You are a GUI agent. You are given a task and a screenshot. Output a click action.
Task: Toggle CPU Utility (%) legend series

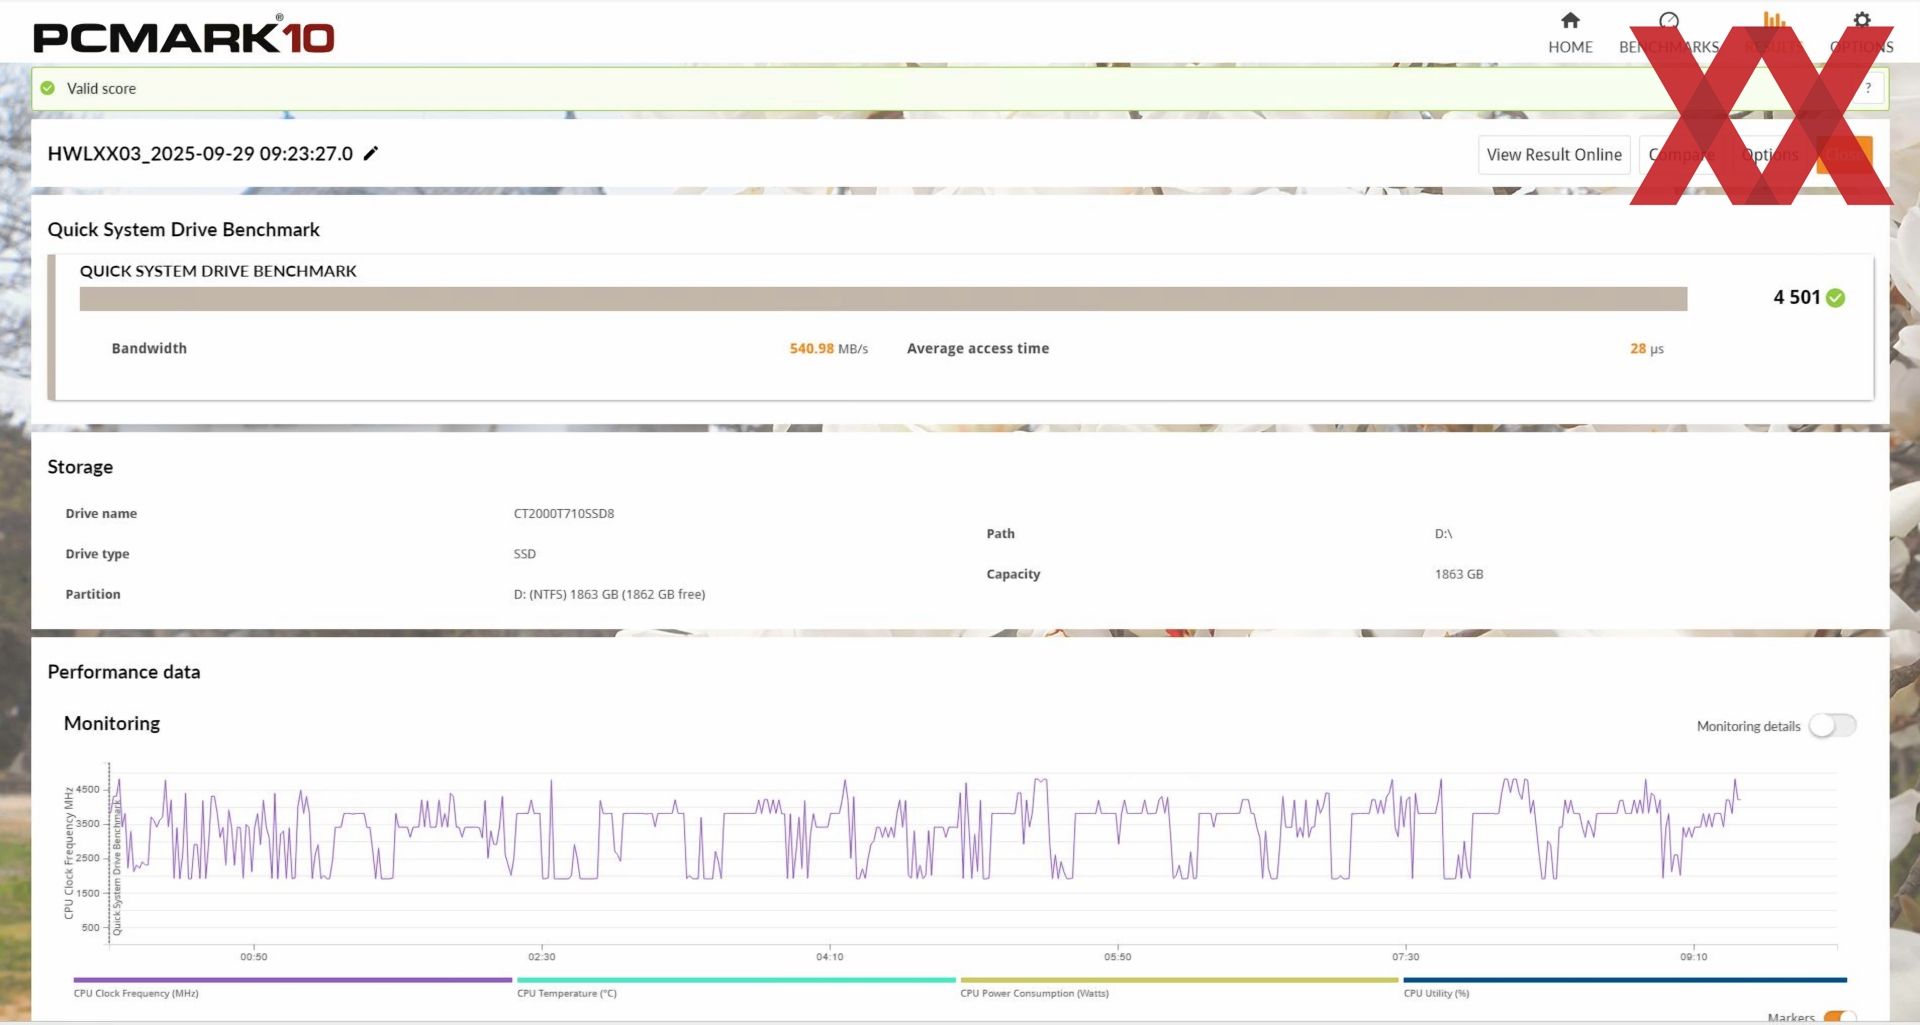coord(1625,986)
